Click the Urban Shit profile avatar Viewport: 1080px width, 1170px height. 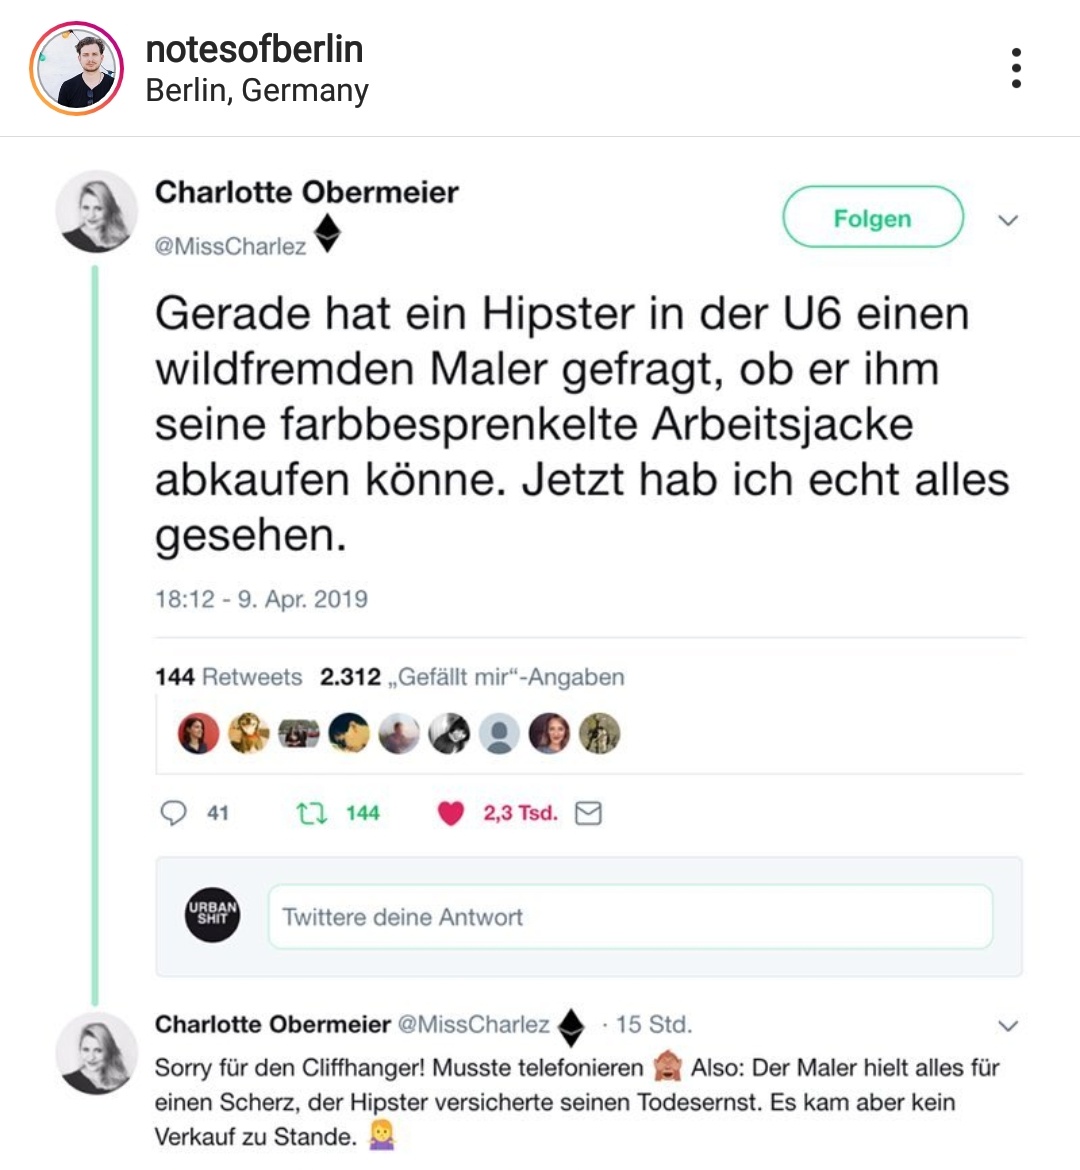point(212,915)
